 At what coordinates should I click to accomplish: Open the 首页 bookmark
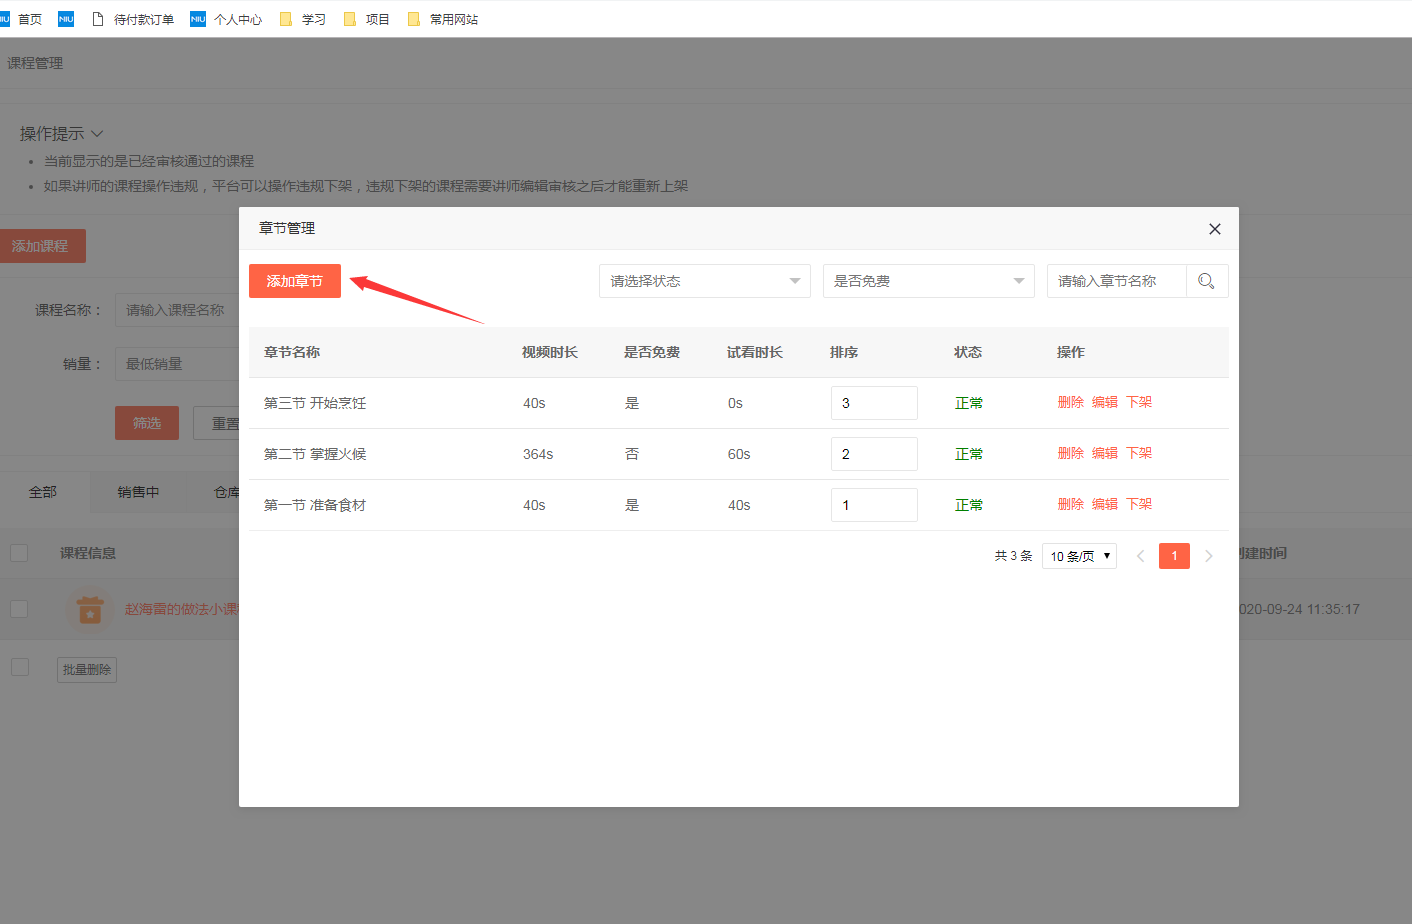click(21, 19)
